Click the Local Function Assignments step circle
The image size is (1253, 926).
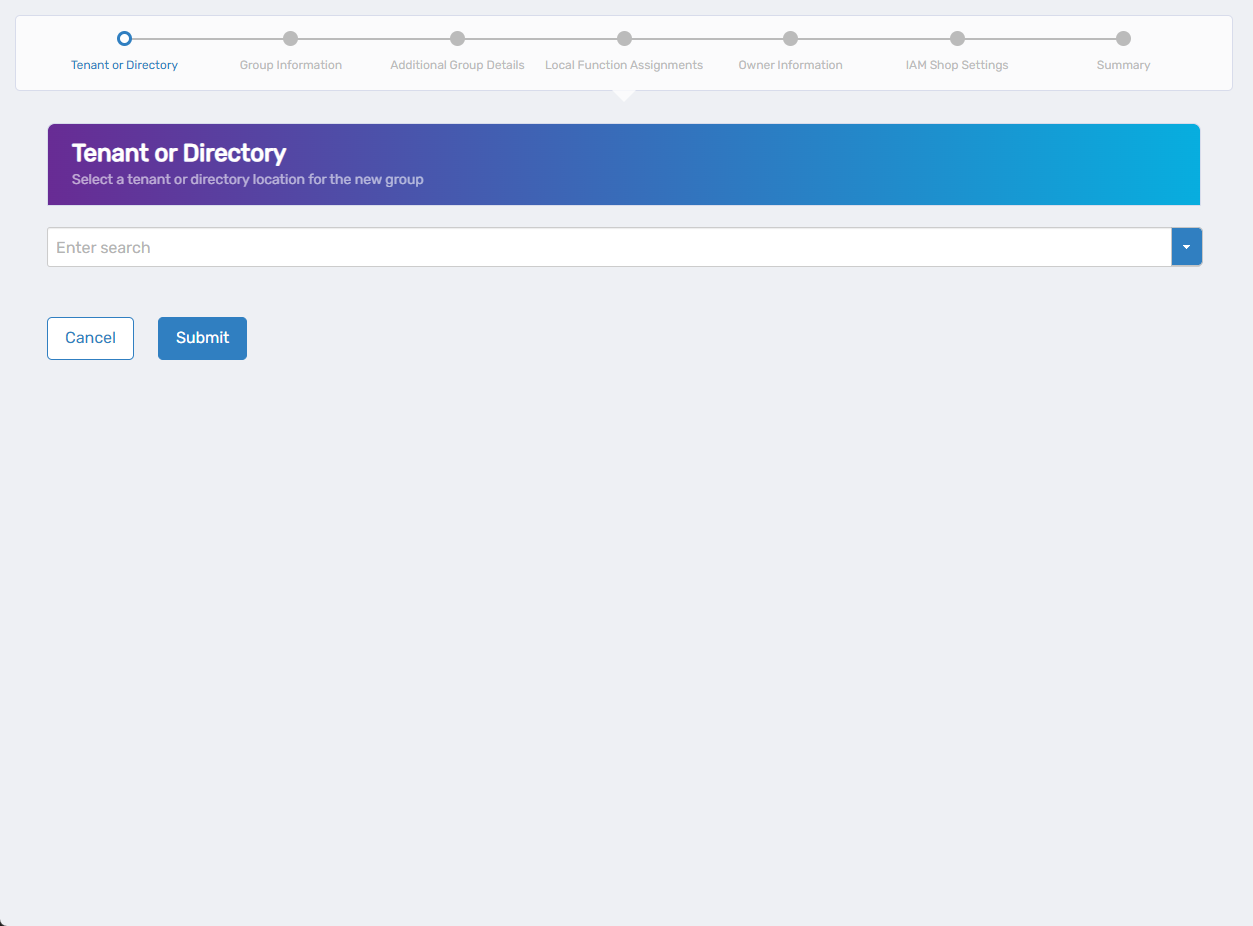624,38
